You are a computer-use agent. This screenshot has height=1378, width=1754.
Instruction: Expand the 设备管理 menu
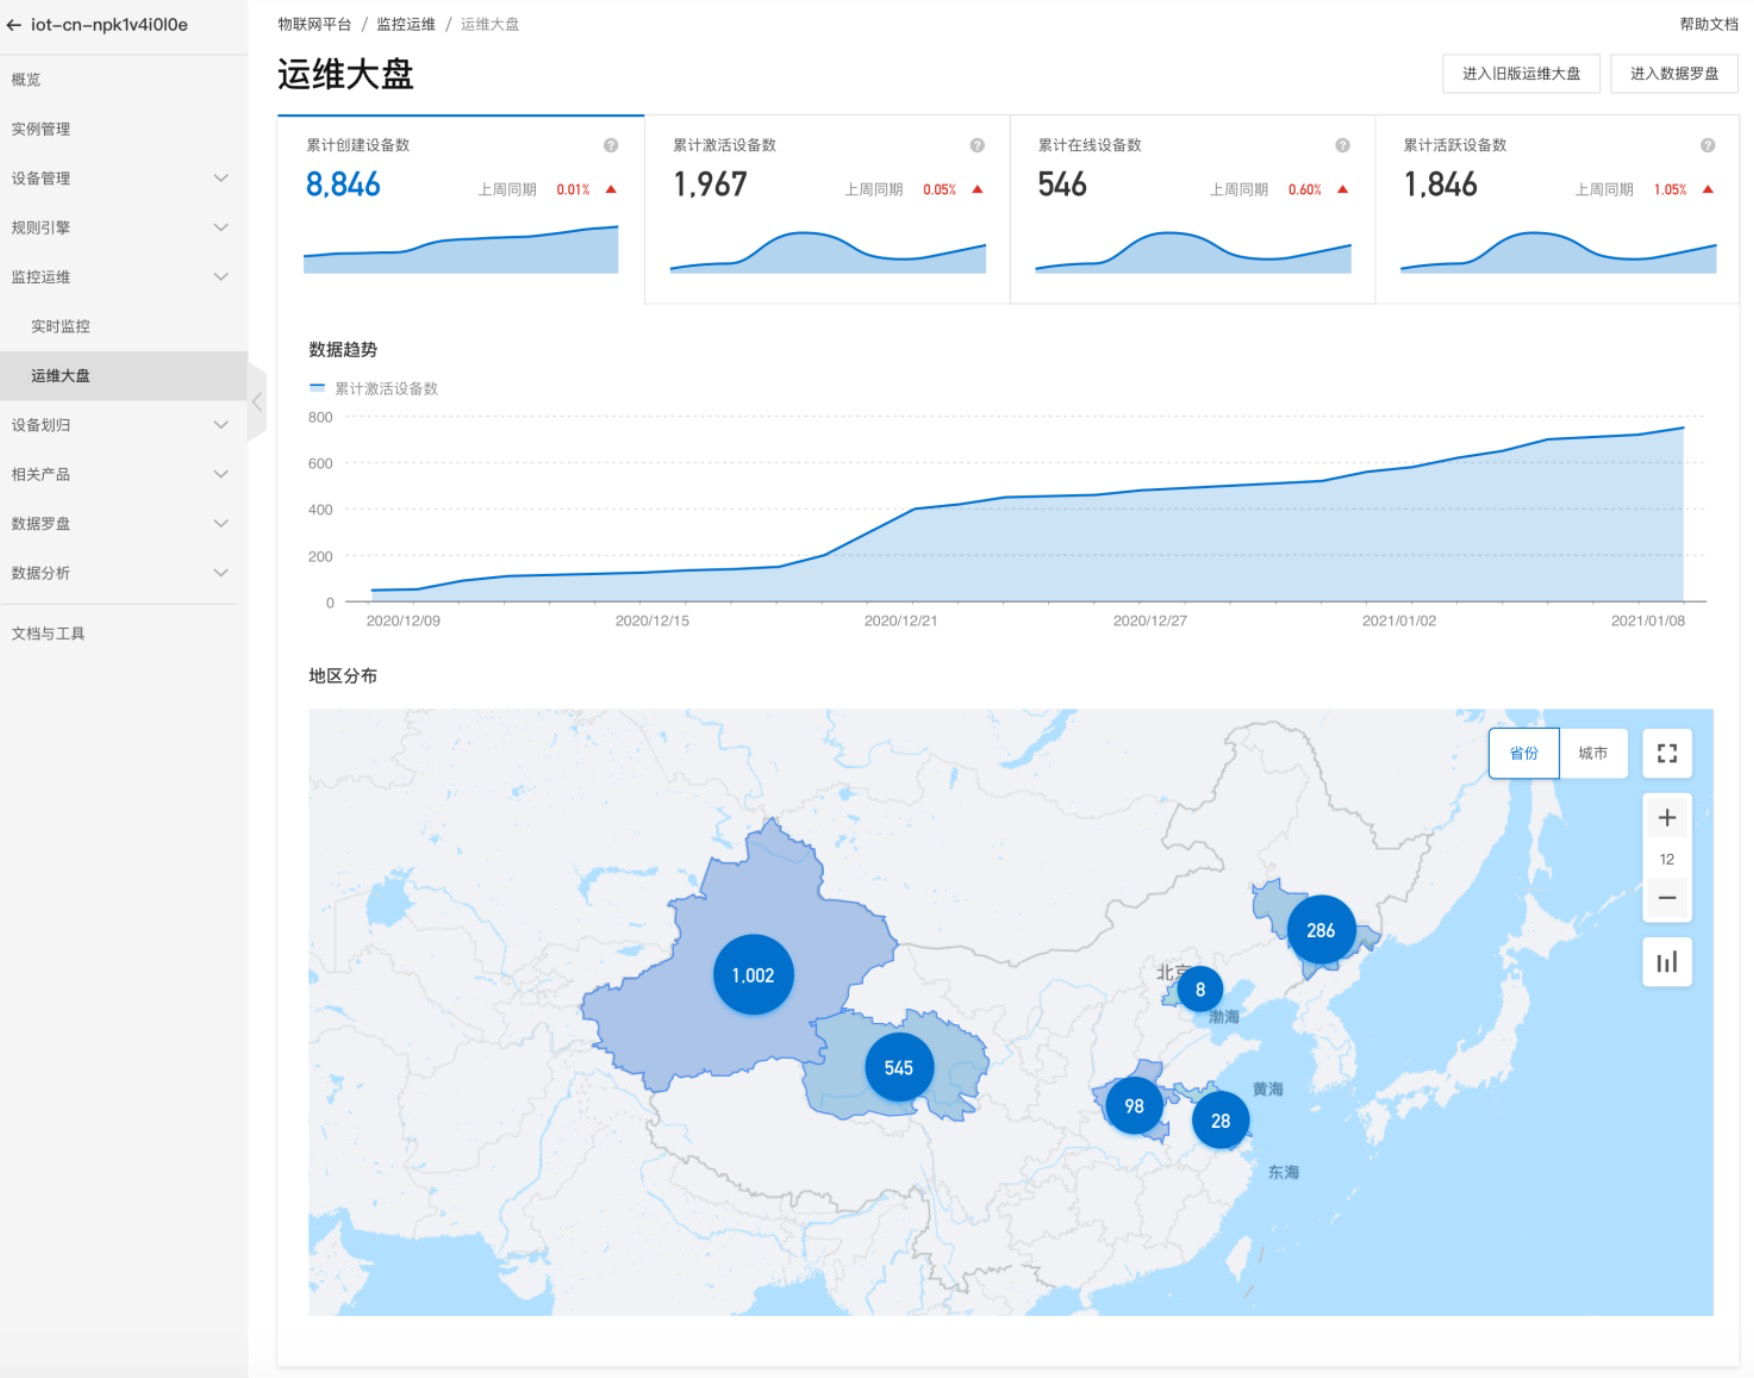point(123,178)
